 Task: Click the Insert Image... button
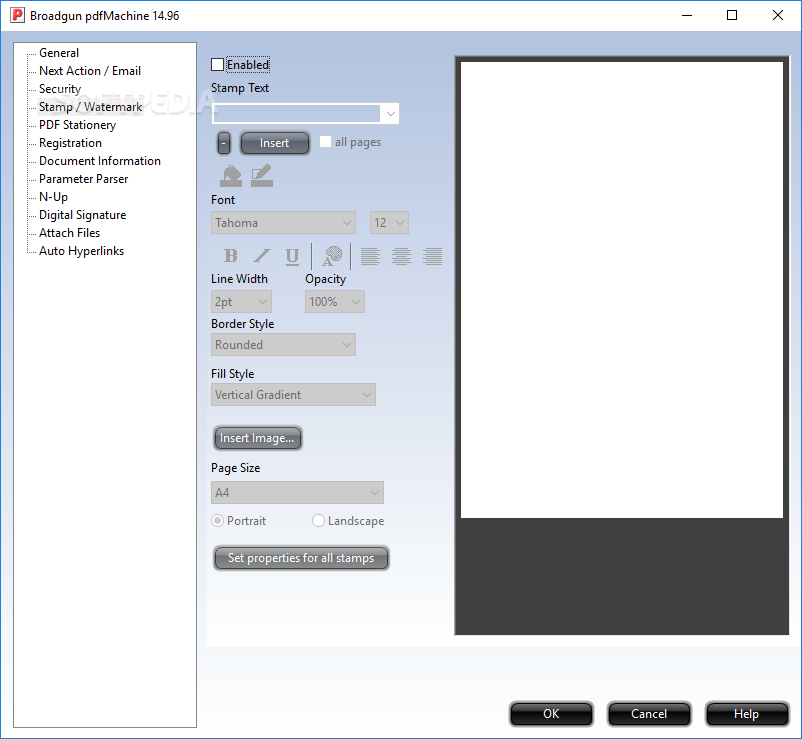(257, 438)
